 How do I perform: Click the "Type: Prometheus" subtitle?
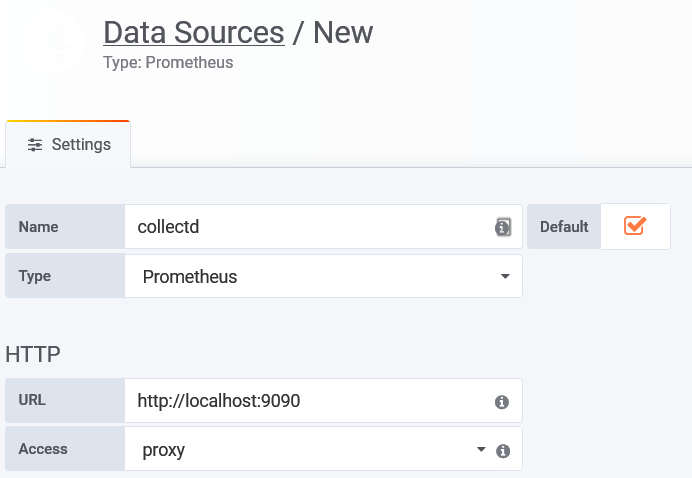168,62
